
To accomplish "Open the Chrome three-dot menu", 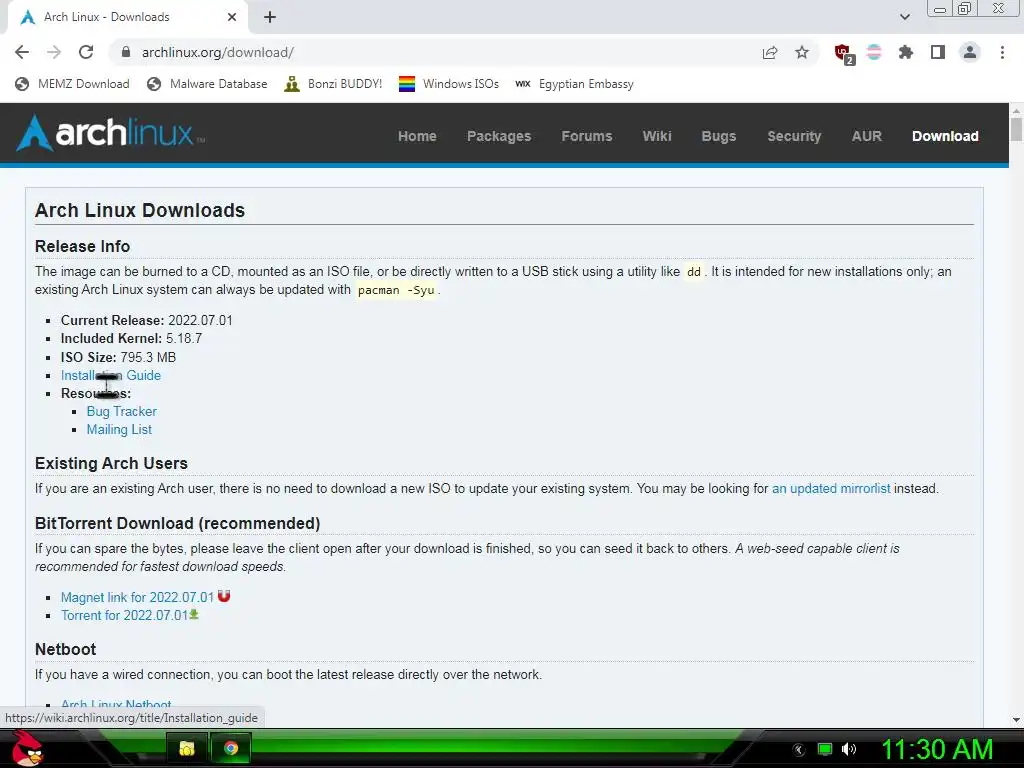I will (1002, 52).
